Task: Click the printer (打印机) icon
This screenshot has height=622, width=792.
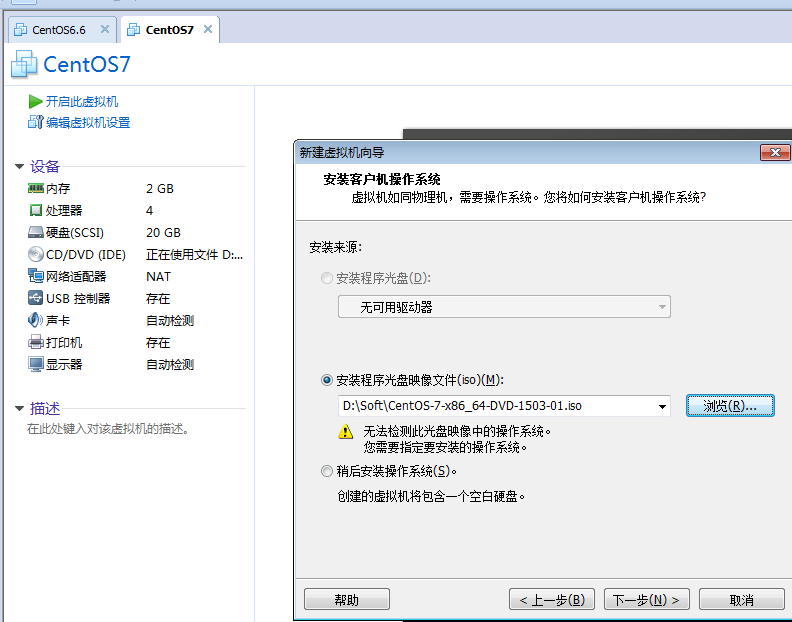Action: tap(36, 342)
